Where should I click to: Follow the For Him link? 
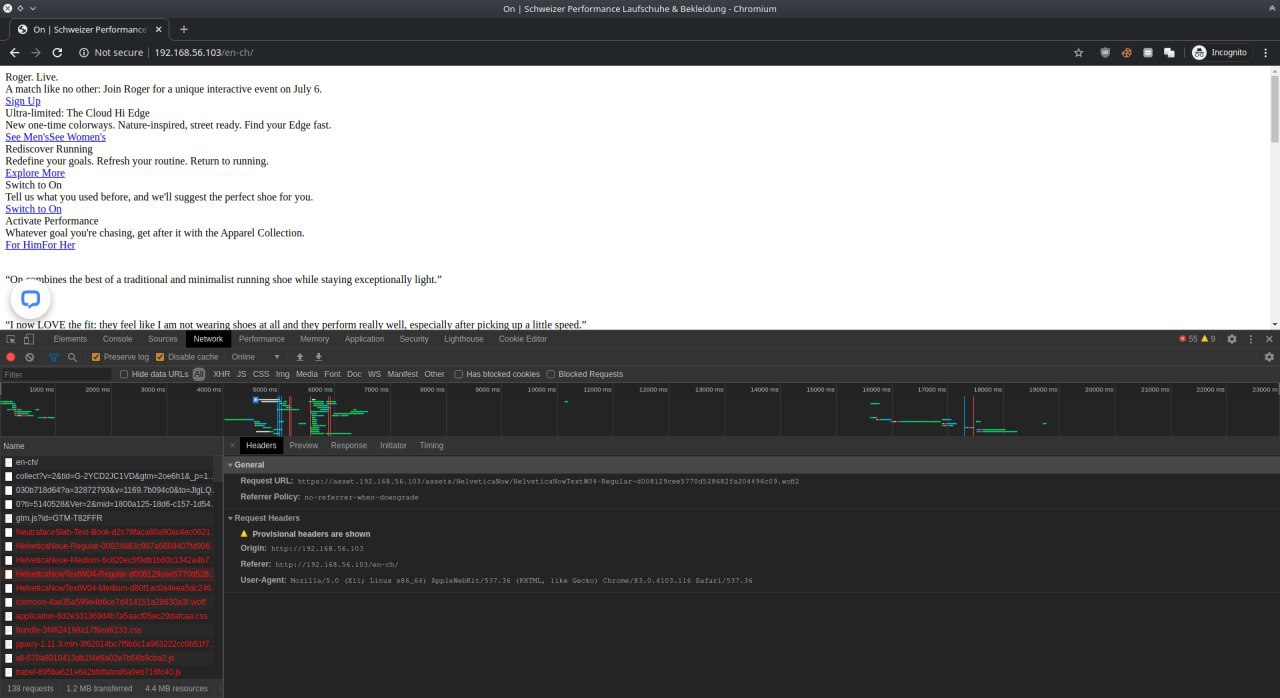pos(23,245)
